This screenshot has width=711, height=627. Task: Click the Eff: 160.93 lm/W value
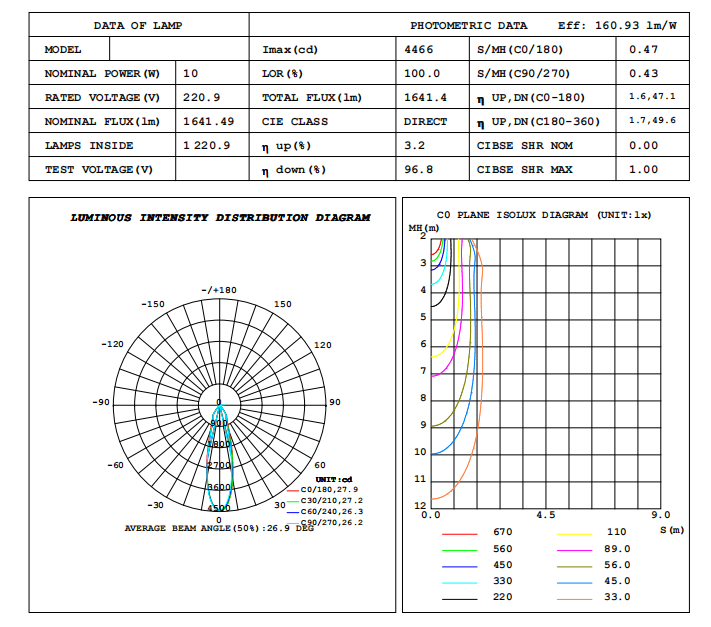point(617,25)
